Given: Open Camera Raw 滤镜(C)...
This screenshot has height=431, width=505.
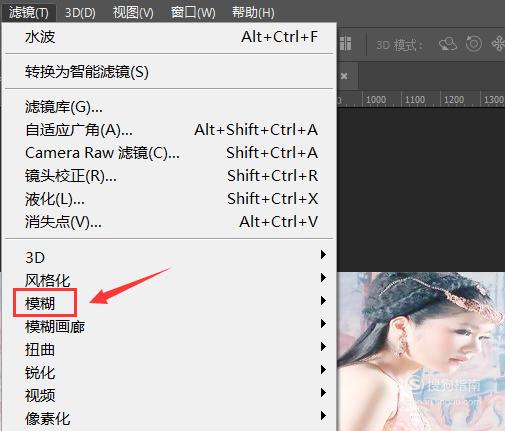Looking at the screenshot, I should [x=169, y=153].
